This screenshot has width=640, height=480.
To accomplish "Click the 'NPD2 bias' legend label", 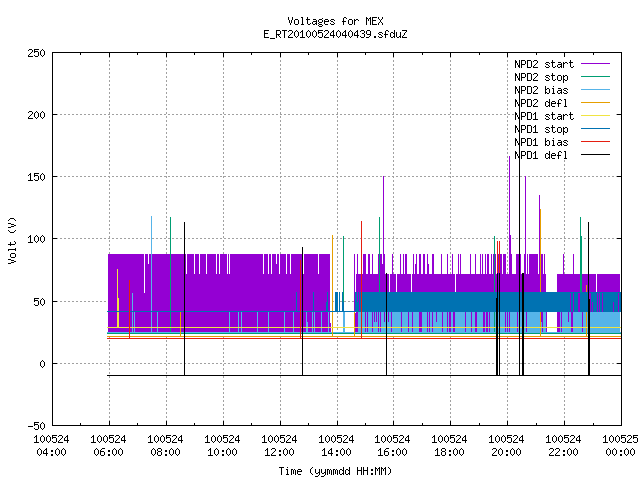I will [x=541, y=90].
